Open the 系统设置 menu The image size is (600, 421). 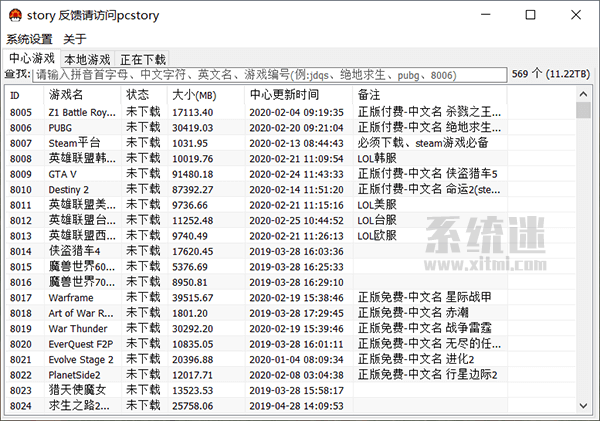click(x=29, y=39)
